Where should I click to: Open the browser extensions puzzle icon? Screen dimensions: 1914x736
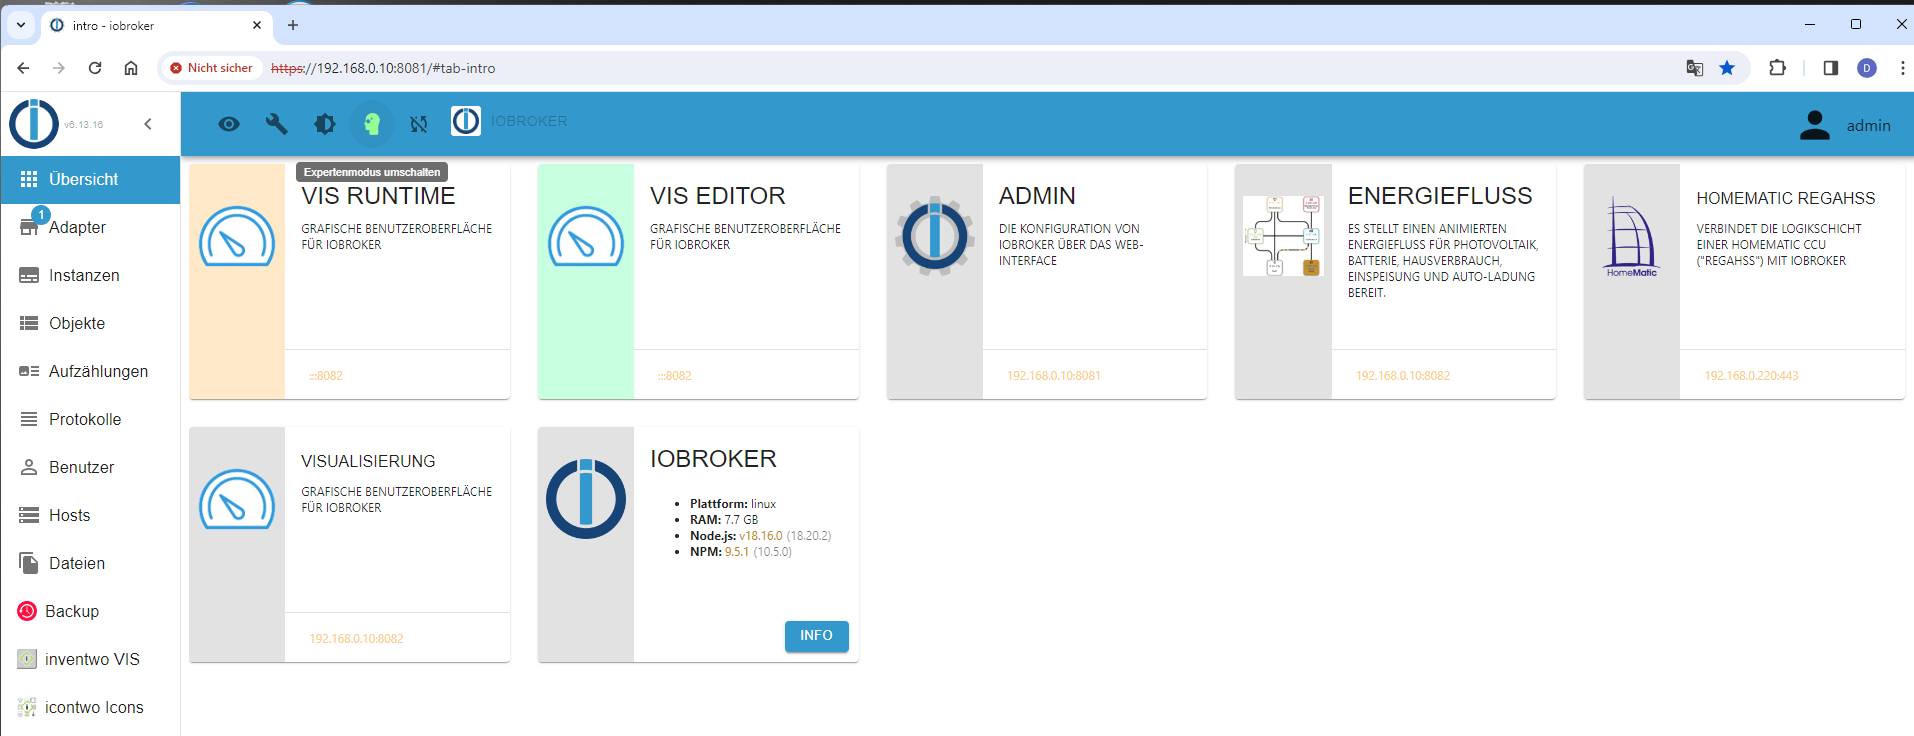[1777, 68]
